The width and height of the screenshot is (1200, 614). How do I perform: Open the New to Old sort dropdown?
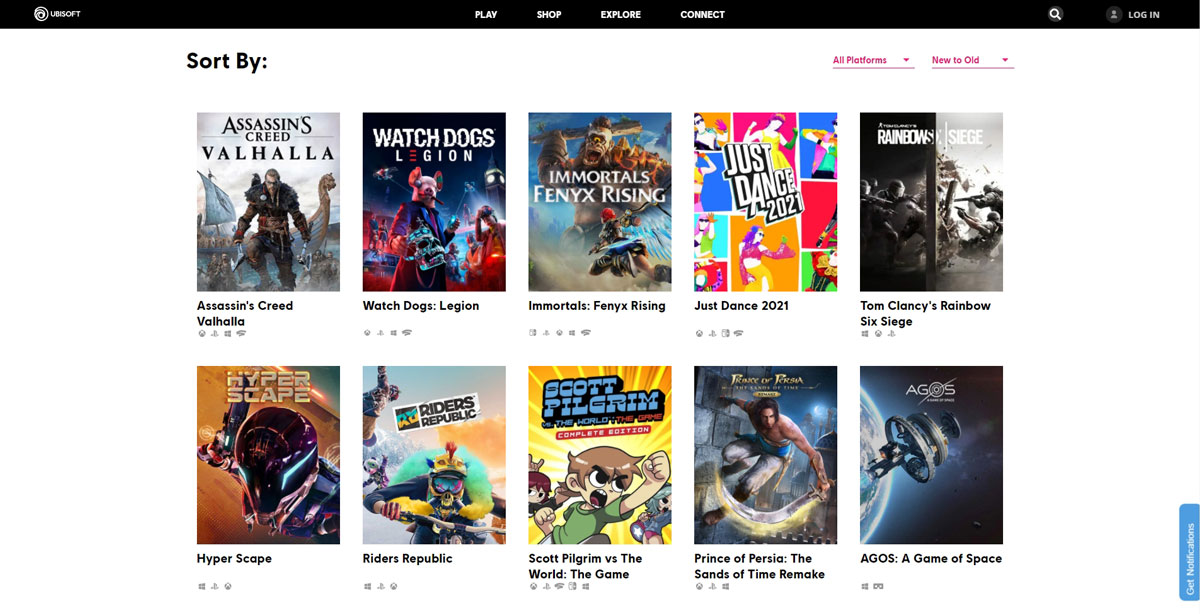point(972,60)
